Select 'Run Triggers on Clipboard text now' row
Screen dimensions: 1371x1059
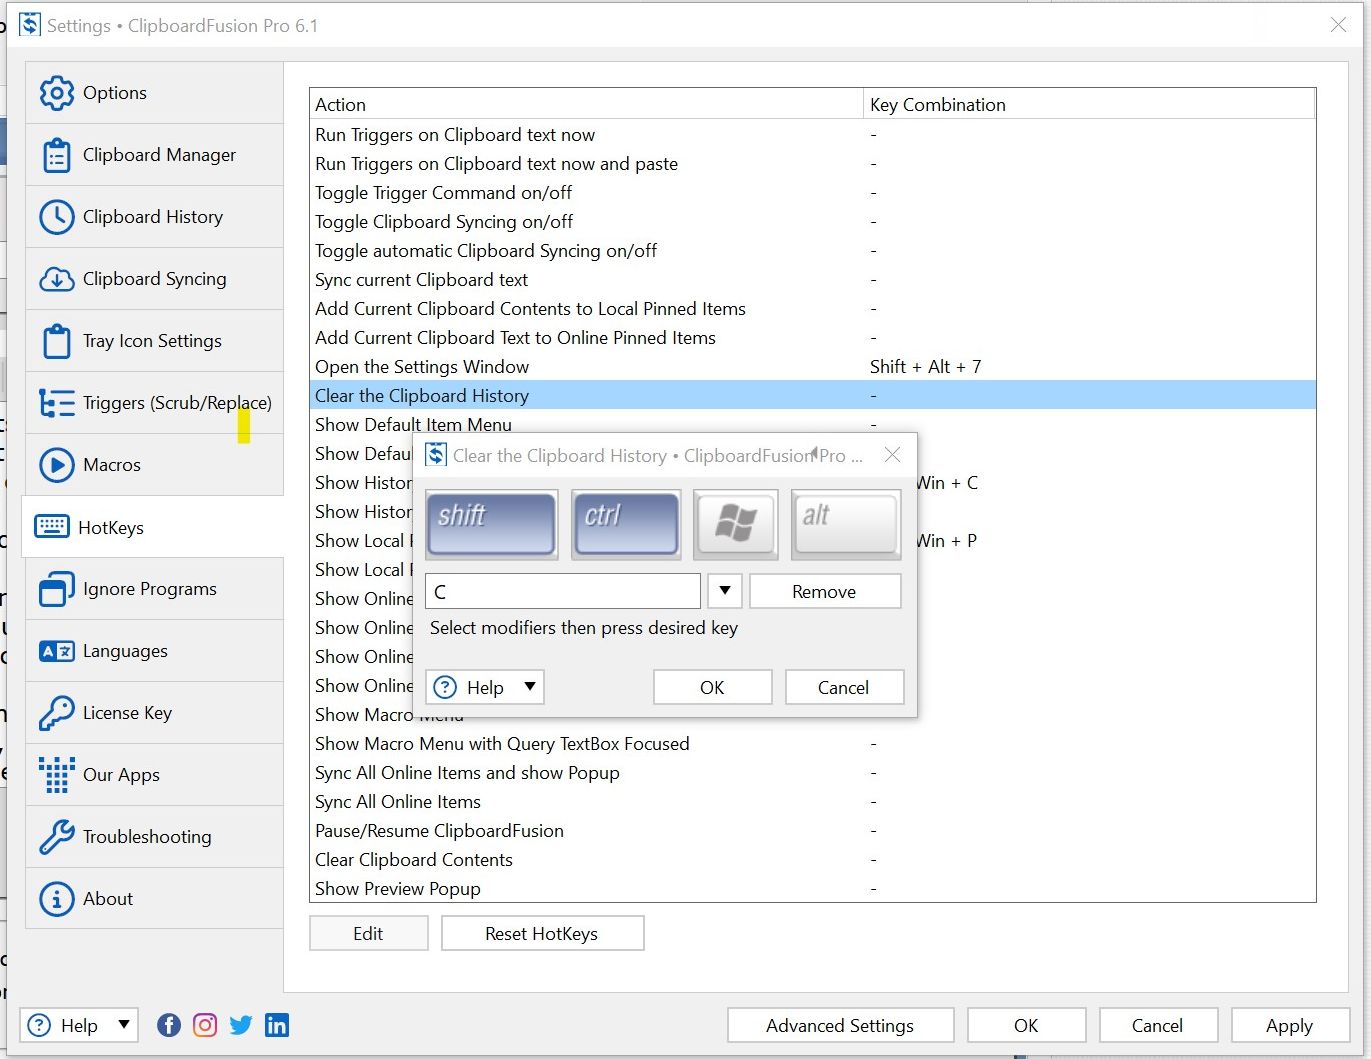(x=813, y=135)
